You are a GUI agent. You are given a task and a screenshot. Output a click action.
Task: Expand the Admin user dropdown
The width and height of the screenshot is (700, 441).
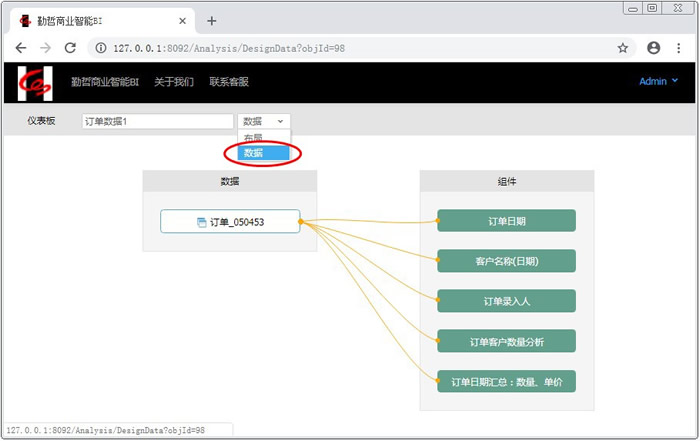tap(658, 82)
